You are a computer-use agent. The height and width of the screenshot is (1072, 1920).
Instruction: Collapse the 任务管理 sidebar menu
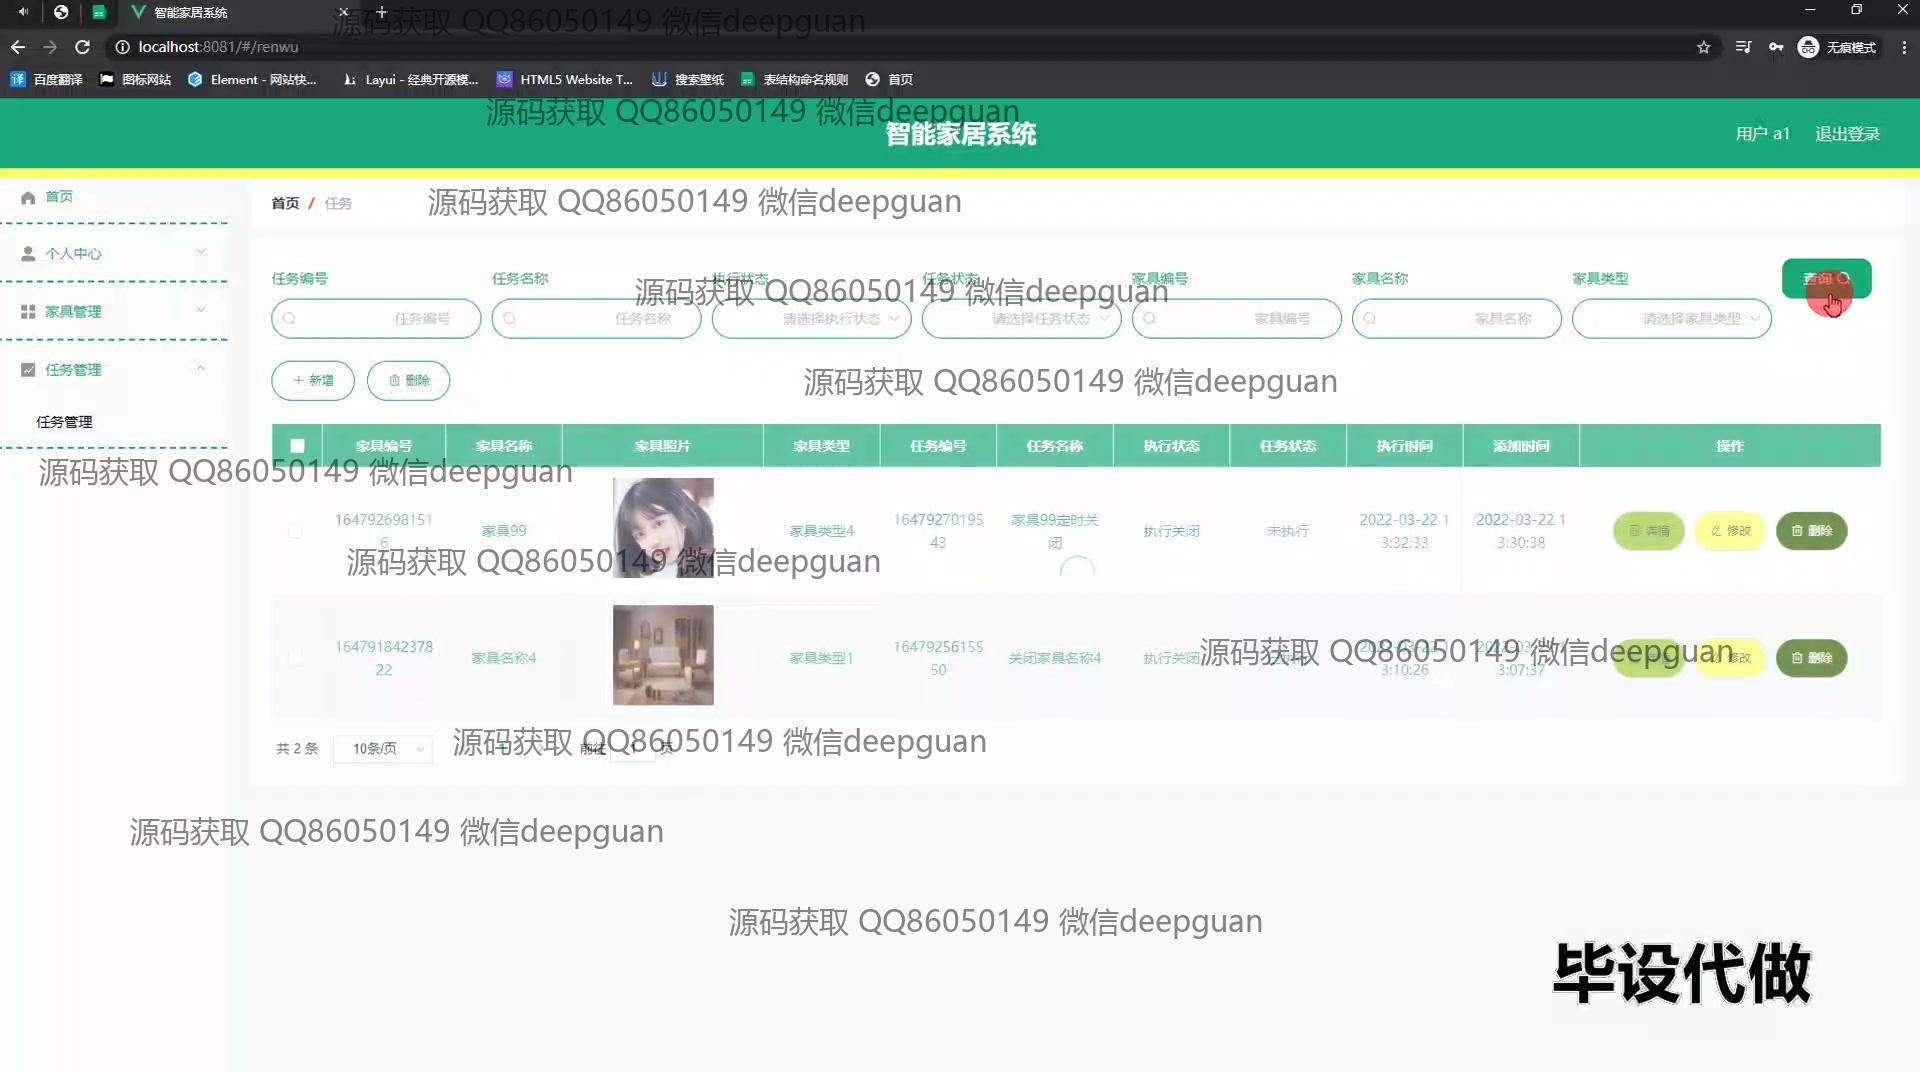200,369
